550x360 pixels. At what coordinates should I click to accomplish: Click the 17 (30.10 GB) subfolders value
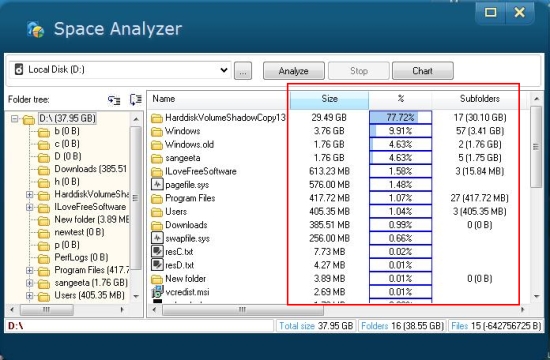(479, 118)
